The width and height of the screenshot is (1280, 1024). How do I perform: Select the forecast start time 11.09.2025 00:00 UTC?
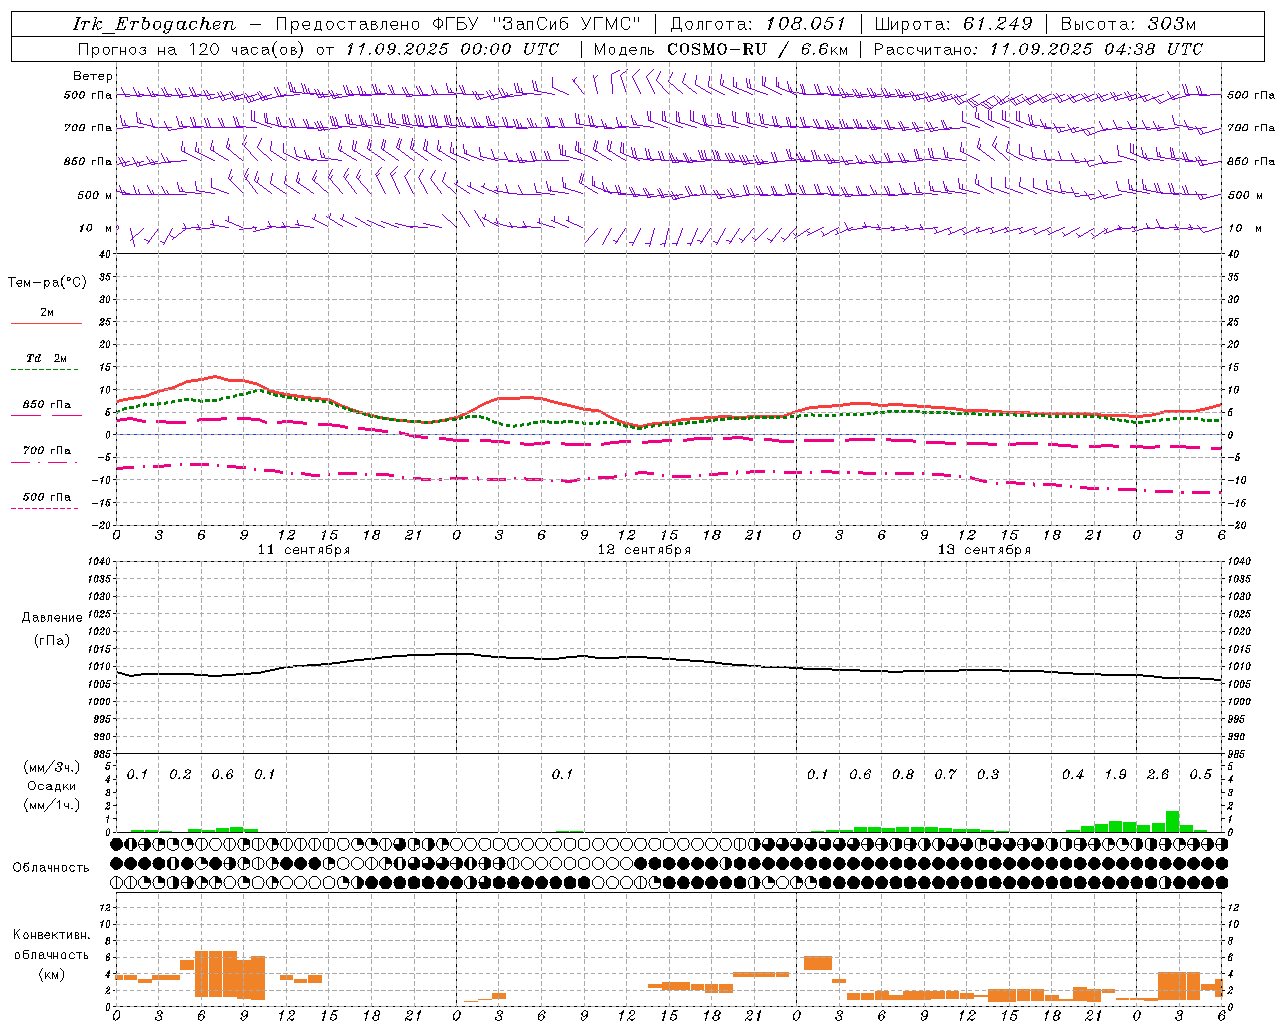click(x=452, y=49)
